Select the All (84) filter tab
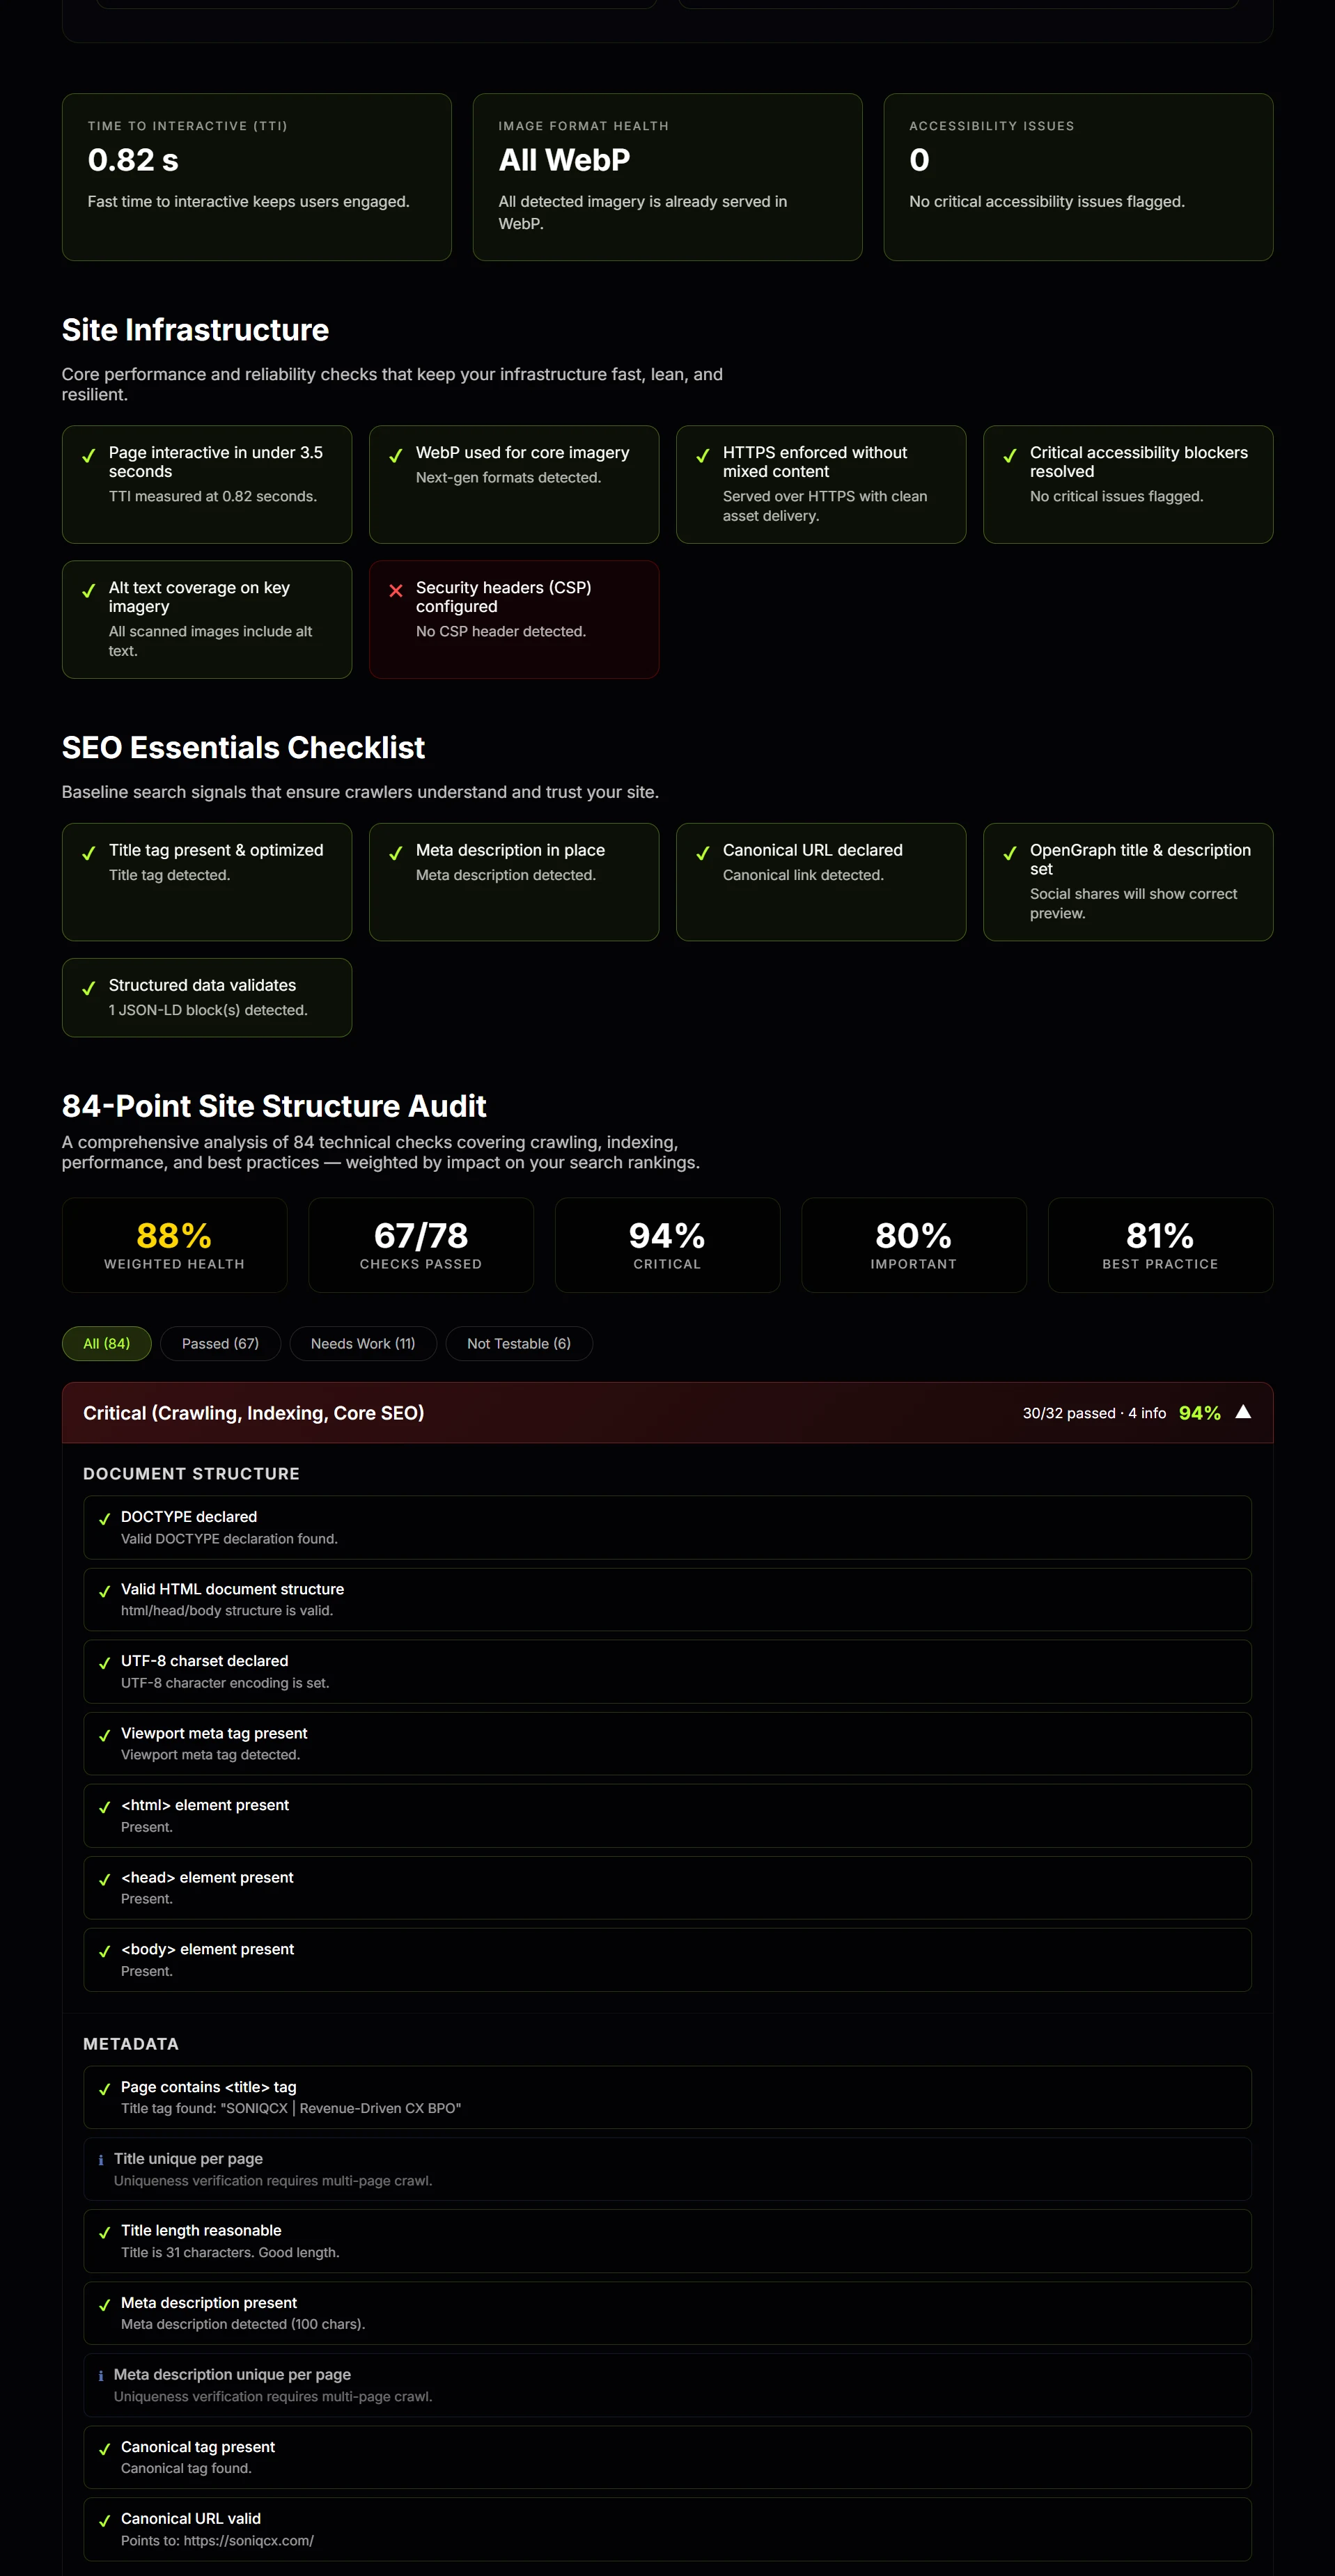1335x2576 pixels. coord(106,1344)
